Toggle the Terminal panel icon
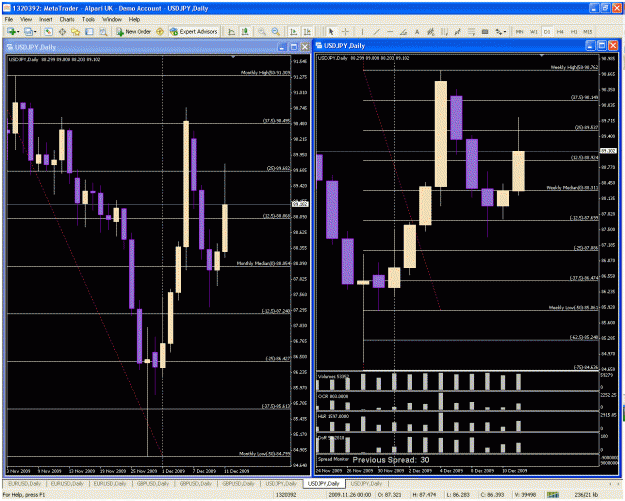Screen dimensions: 625x501 89,31
